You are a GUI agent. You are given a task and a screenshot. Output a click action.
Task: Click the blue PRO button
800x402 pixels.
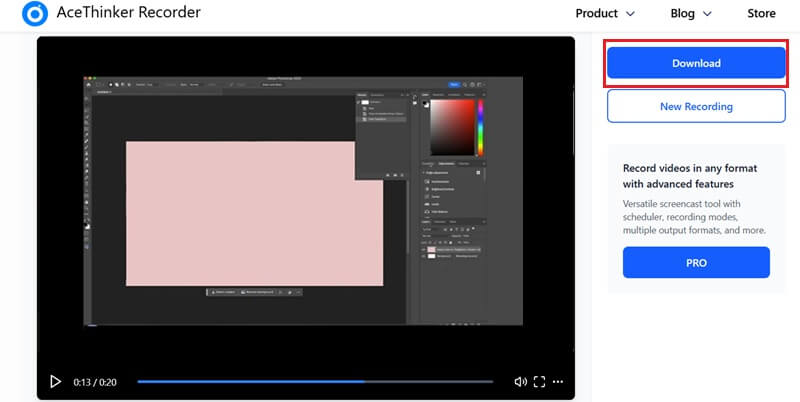(x=696, y=263)
